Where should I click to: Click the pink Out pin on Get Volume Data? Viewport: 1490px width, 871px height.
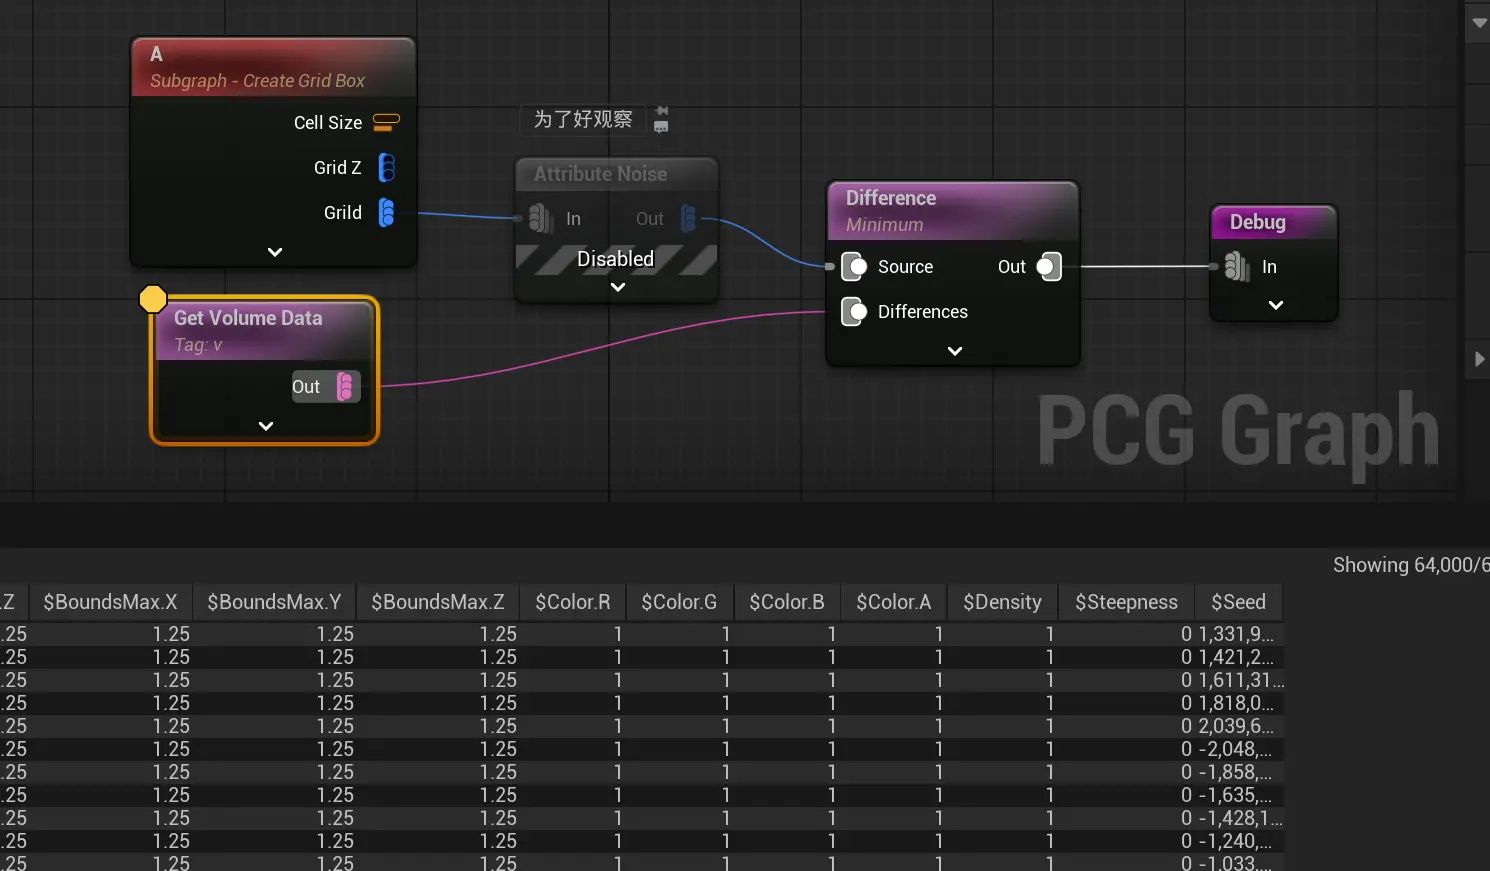(345, 387)
